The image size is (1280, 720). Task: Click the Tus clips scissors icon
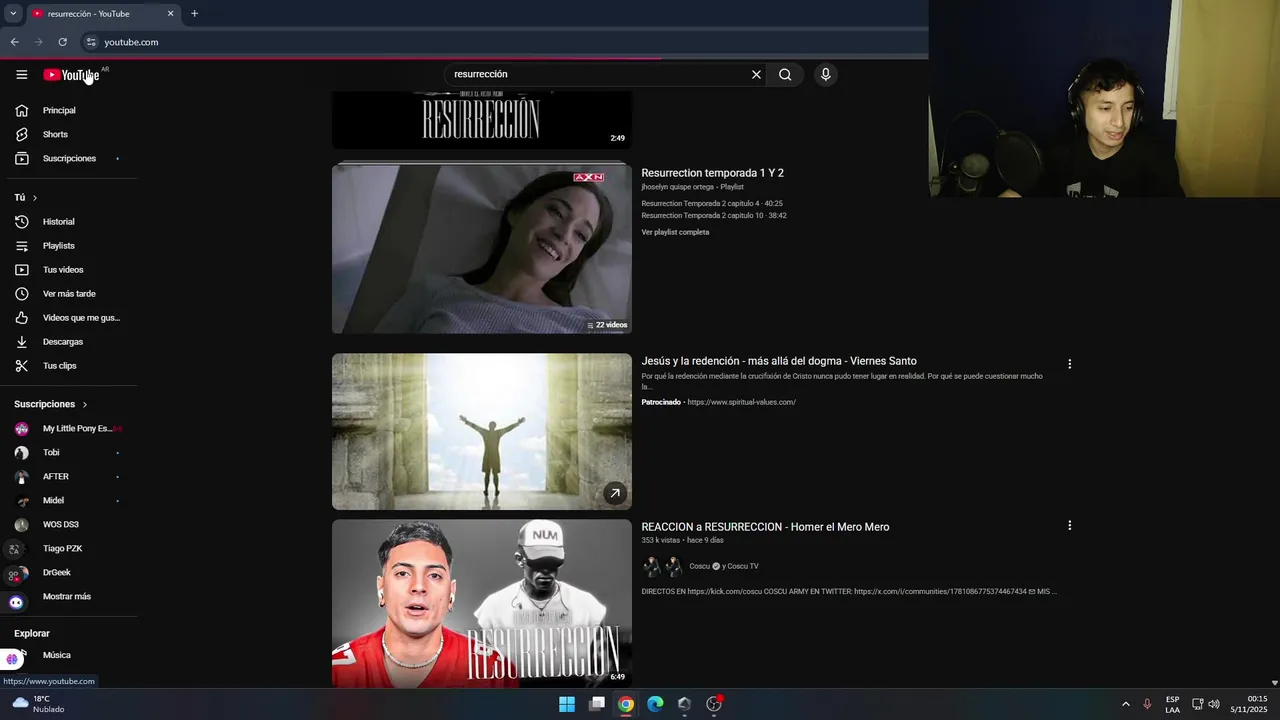(21, 366)
